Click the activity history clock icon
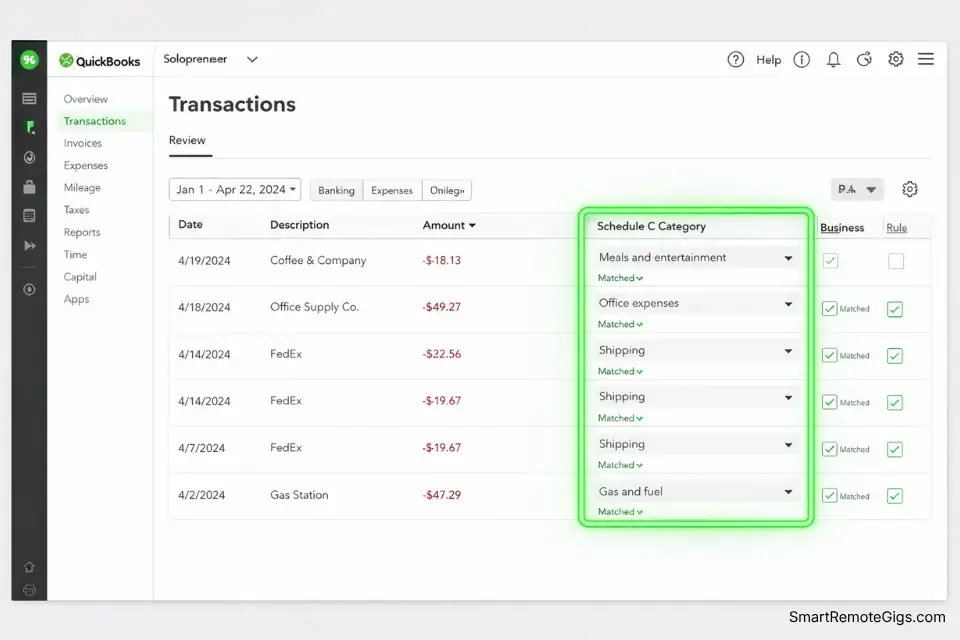Viewport: 960px width, 640px height. [x=864, y=59]
